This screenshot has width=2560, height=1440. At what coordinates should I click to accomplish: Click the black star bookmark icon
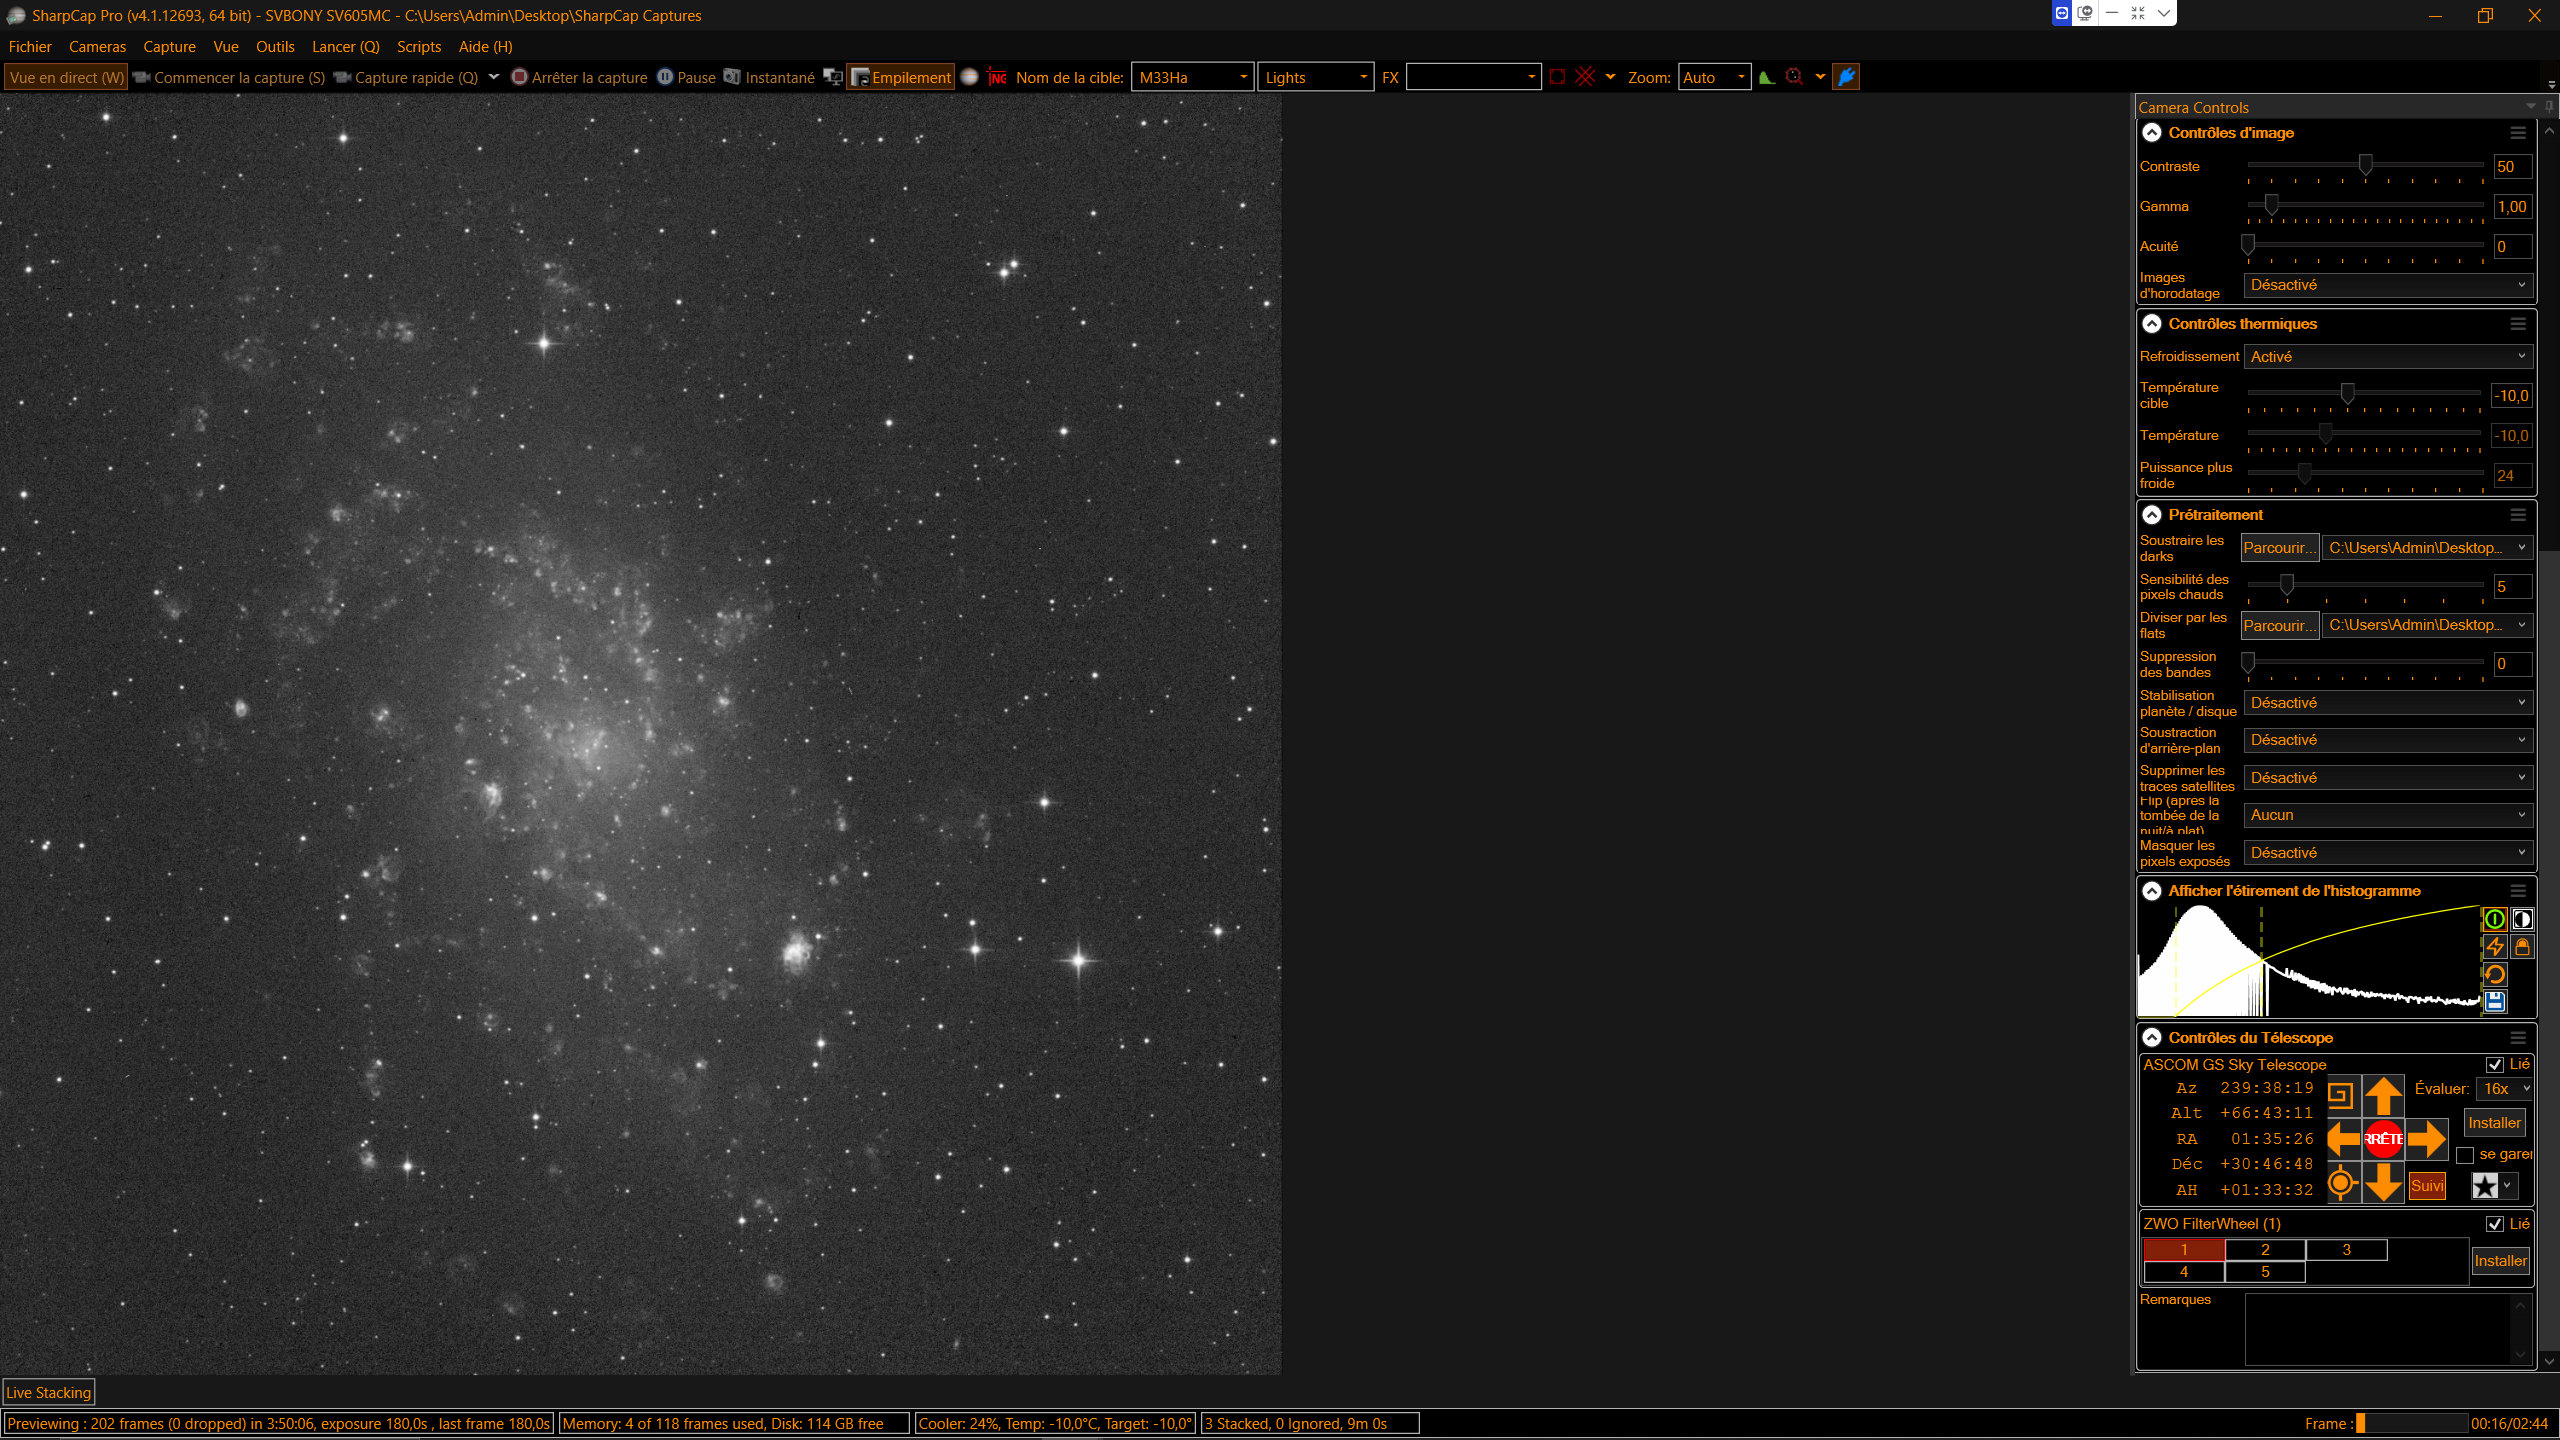click(2485, 1186)
